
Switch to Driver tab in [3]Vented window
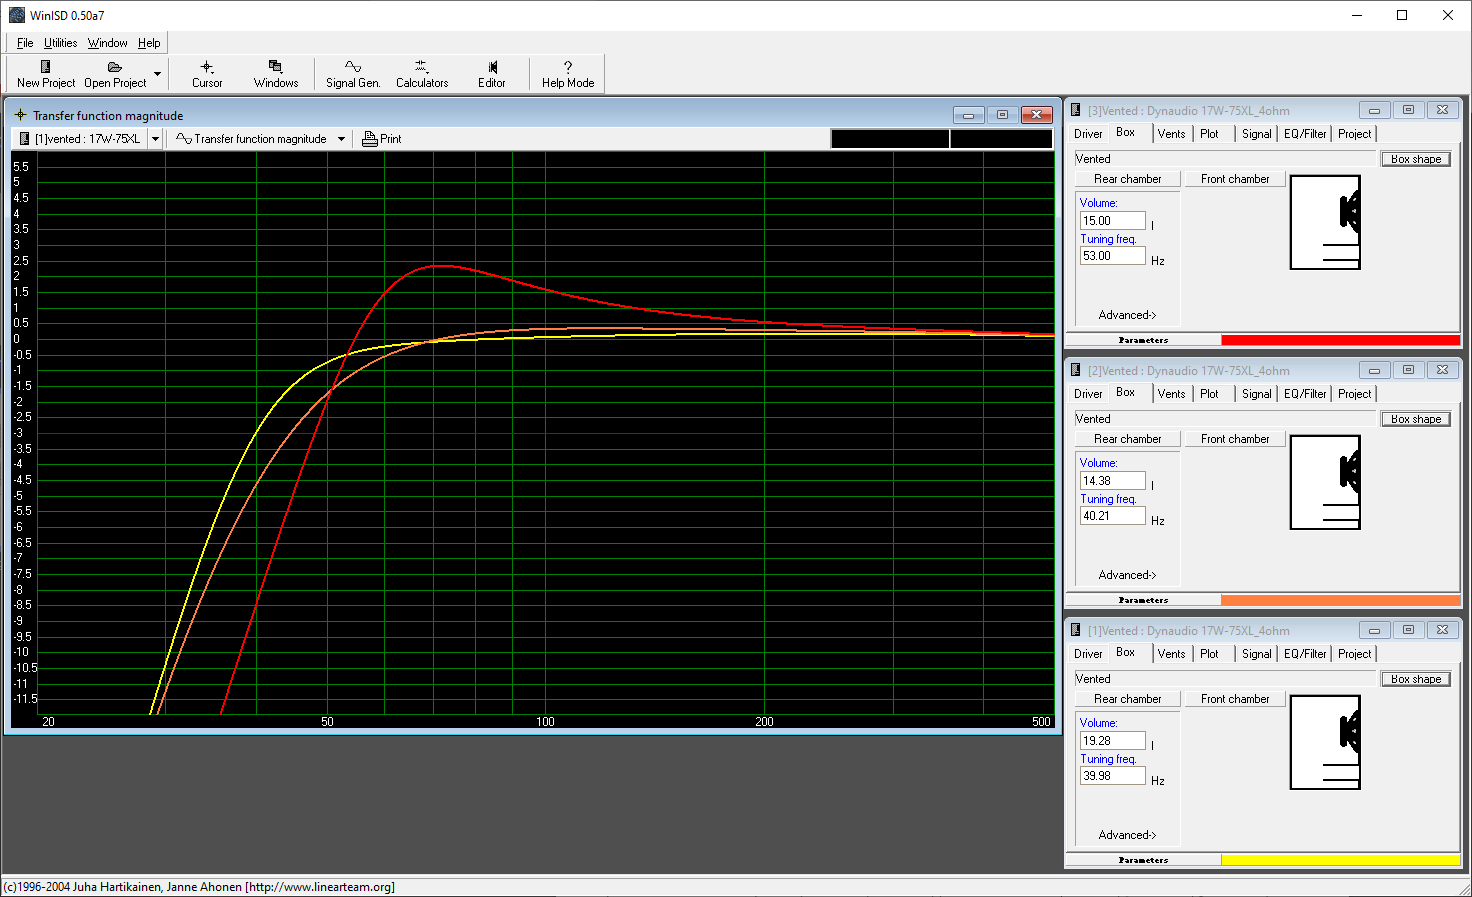1088,134
